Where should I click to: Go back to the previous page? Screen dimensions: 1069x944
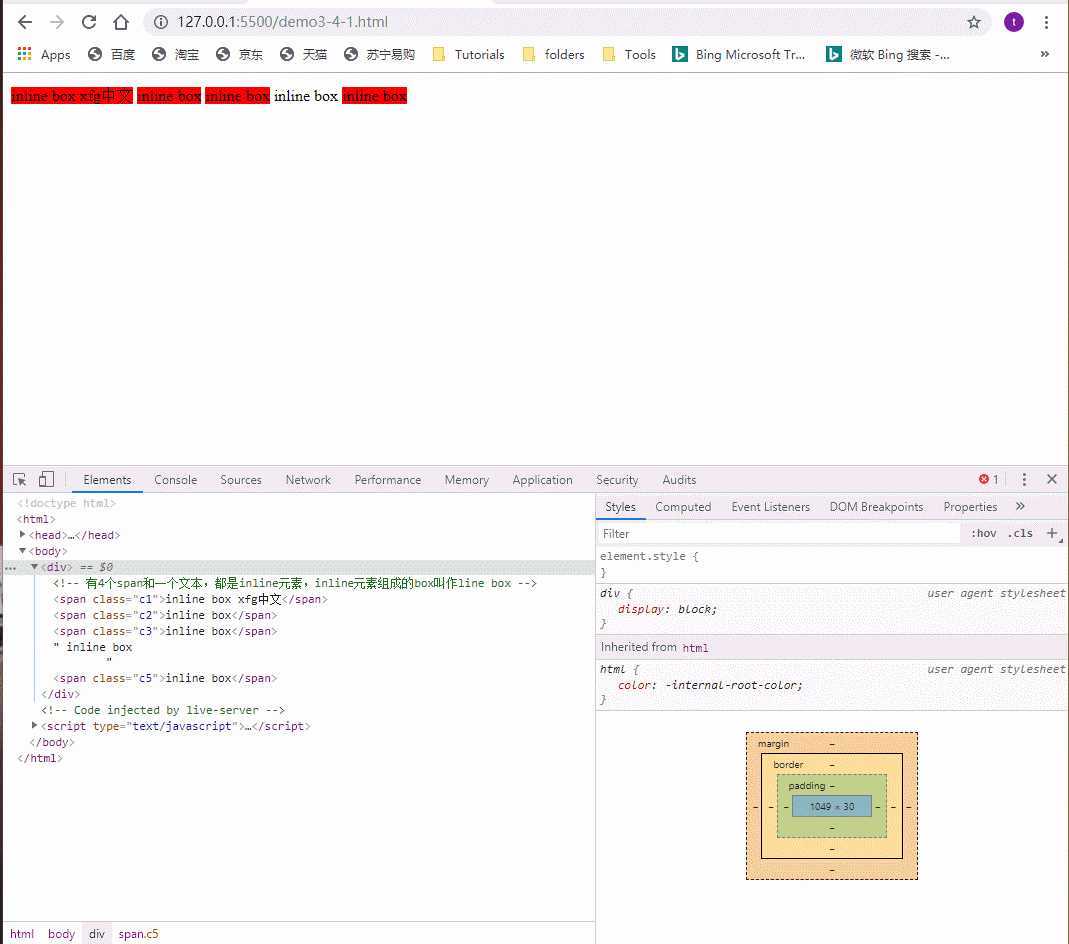25,22
